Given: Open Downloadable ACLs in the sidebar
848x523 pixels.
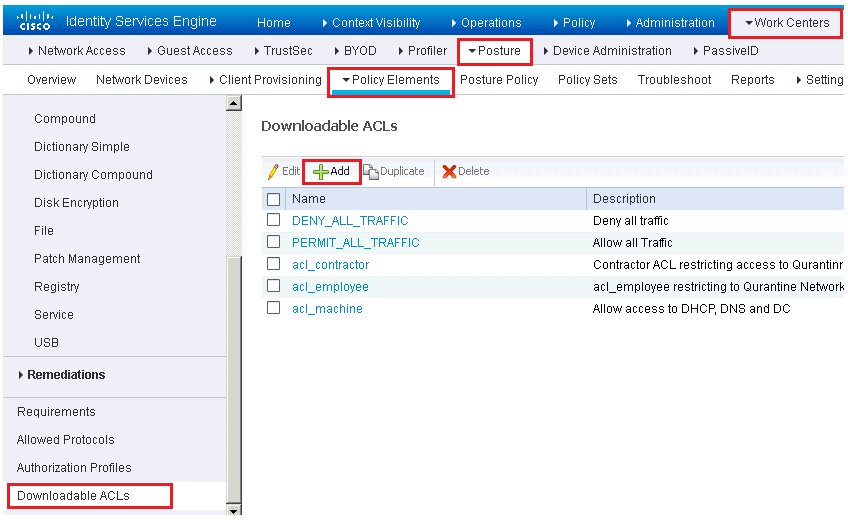Looking at the screenshot, I should click(x=73, y=496).
